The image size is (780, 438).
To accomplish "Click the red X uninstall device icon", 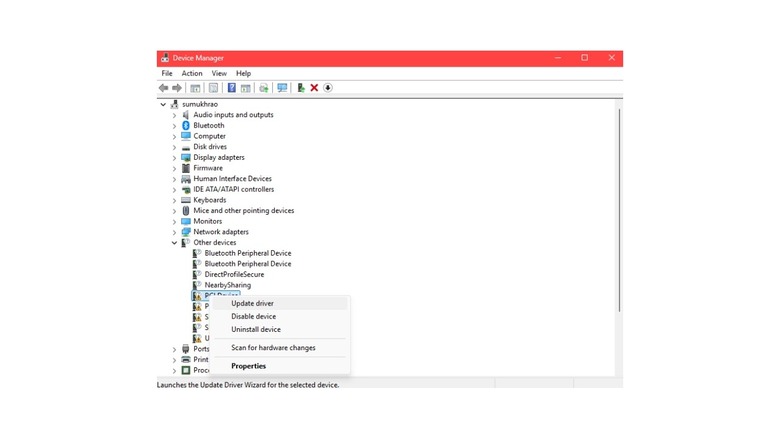I will point(314,88).
